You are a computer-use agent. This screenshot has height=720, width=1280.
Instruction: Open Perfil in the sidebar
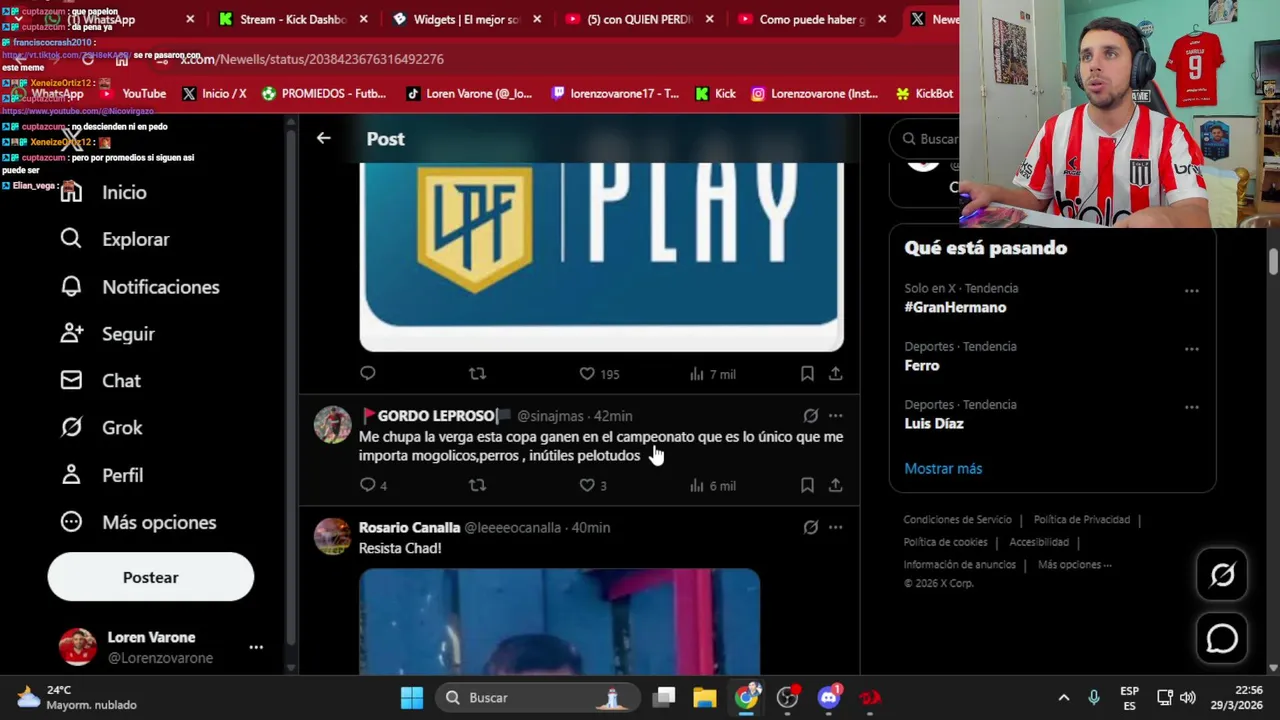(101, 475)
